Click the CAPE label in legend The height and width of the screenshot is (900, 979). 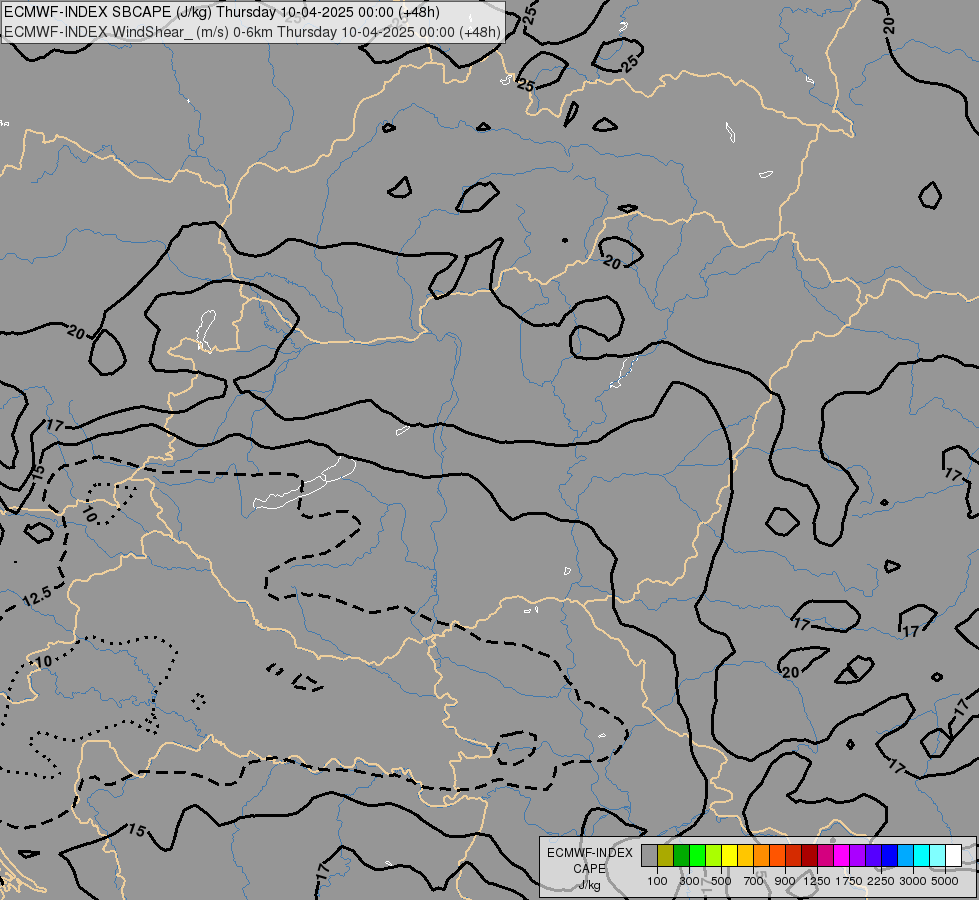pyautogui.click(x=589, y=869)
